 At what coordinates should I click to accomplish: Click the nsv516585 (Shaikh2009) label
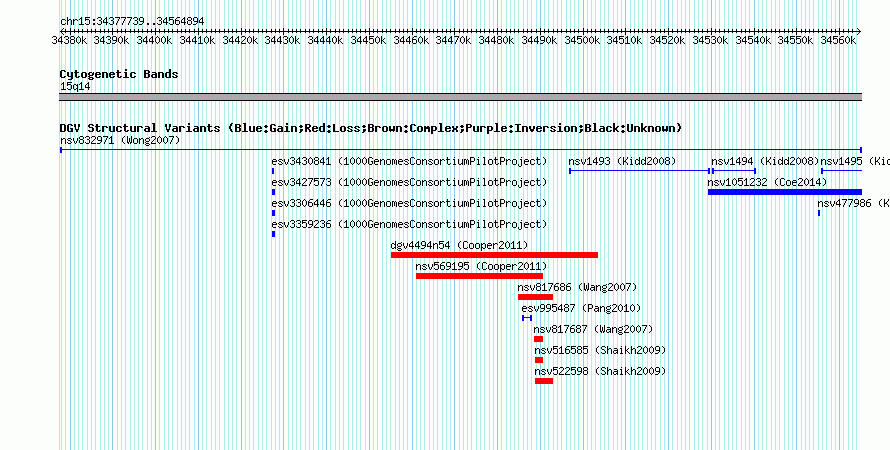point(600,350)
